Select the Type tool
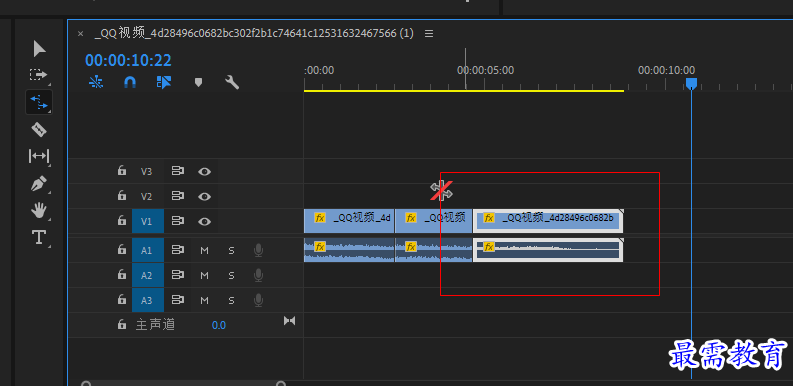Viewport: 793px width, 386px height. pyautogui.click(x=39, y=237)
